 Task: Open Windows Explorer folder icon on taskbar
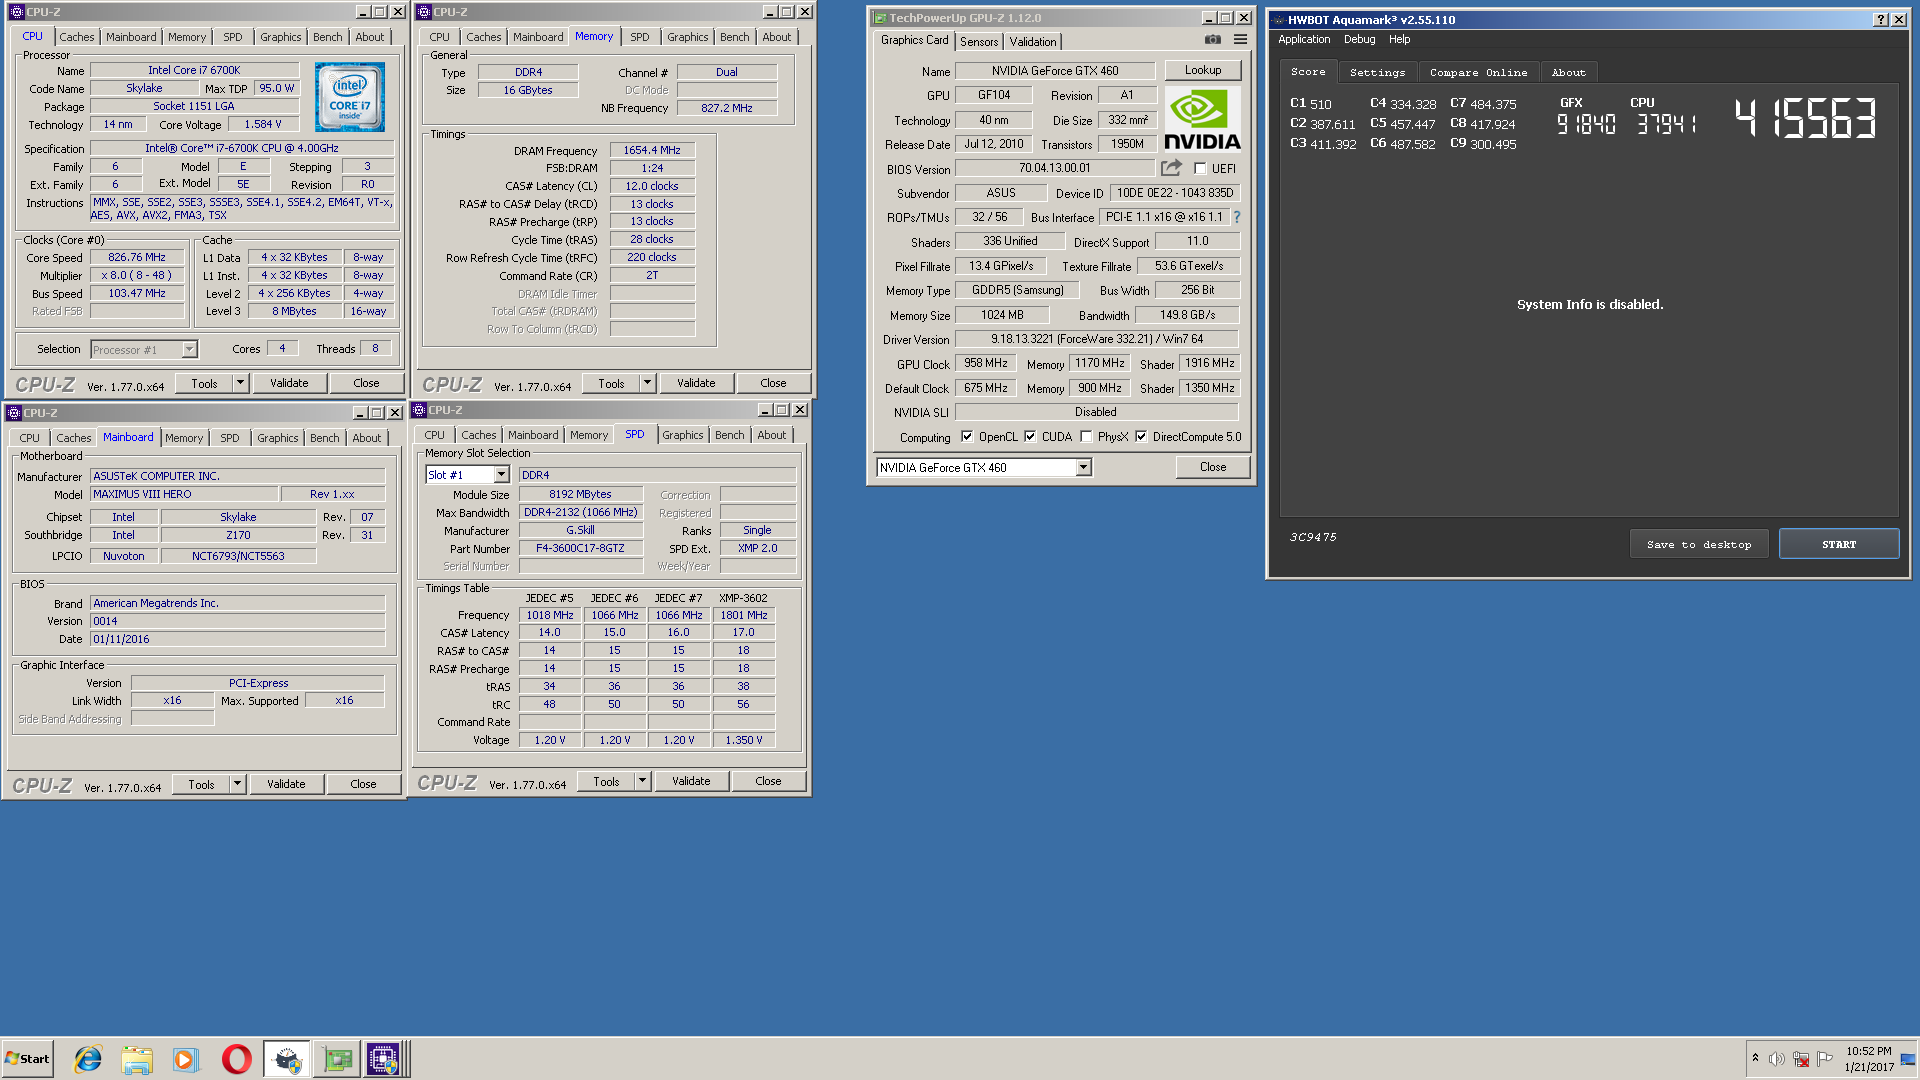(137, 1059)
